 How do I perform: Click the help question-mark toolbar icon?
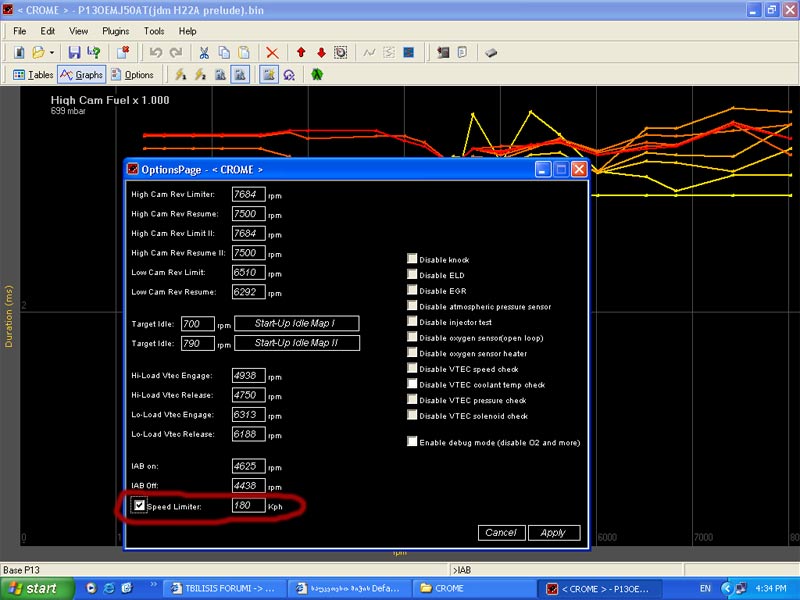(93, 52)
